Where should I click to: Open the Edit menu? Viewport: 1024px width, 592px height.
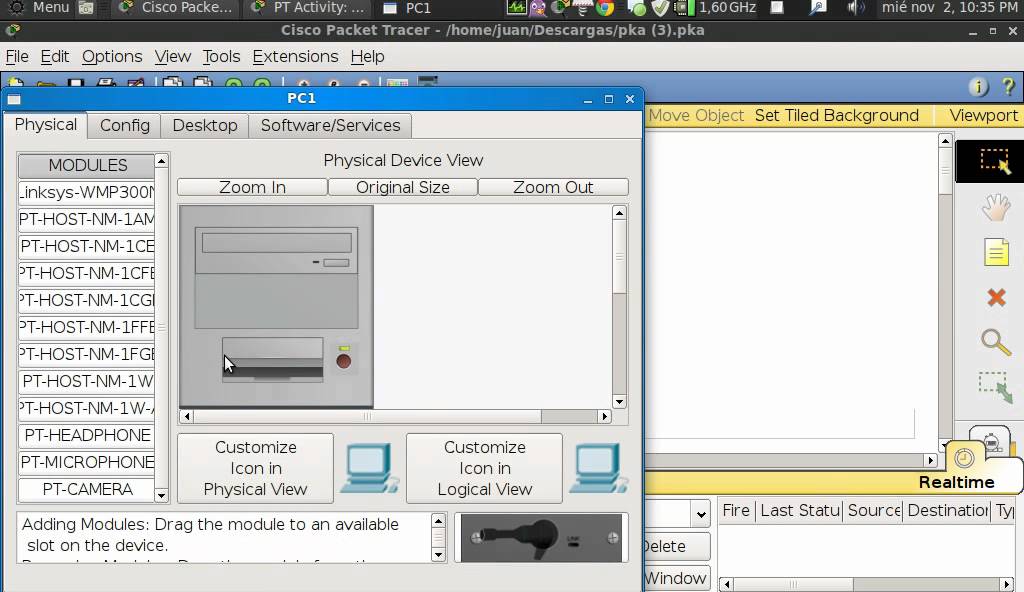click(54, 57)
